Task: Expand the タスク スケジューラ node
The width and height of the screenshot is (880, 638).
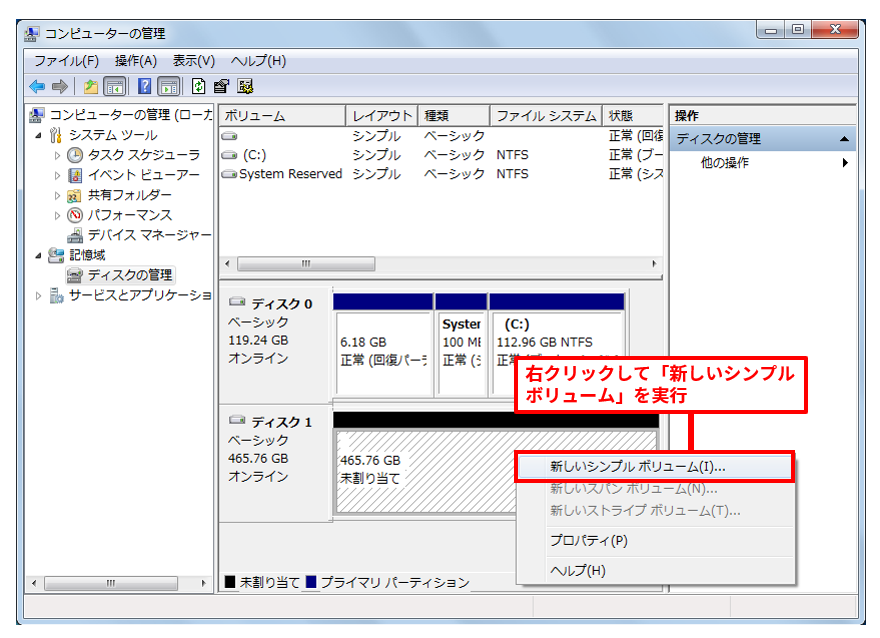Action: coord(57,155)
